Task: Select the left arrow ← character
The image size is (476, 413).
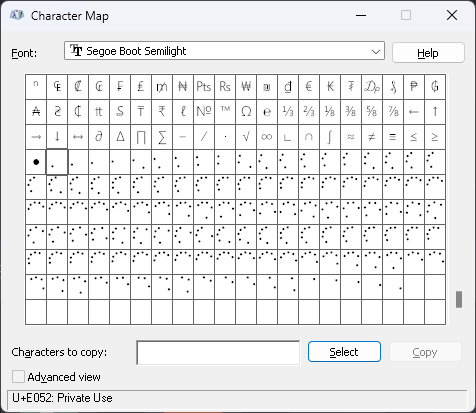Action: point(414,112)
